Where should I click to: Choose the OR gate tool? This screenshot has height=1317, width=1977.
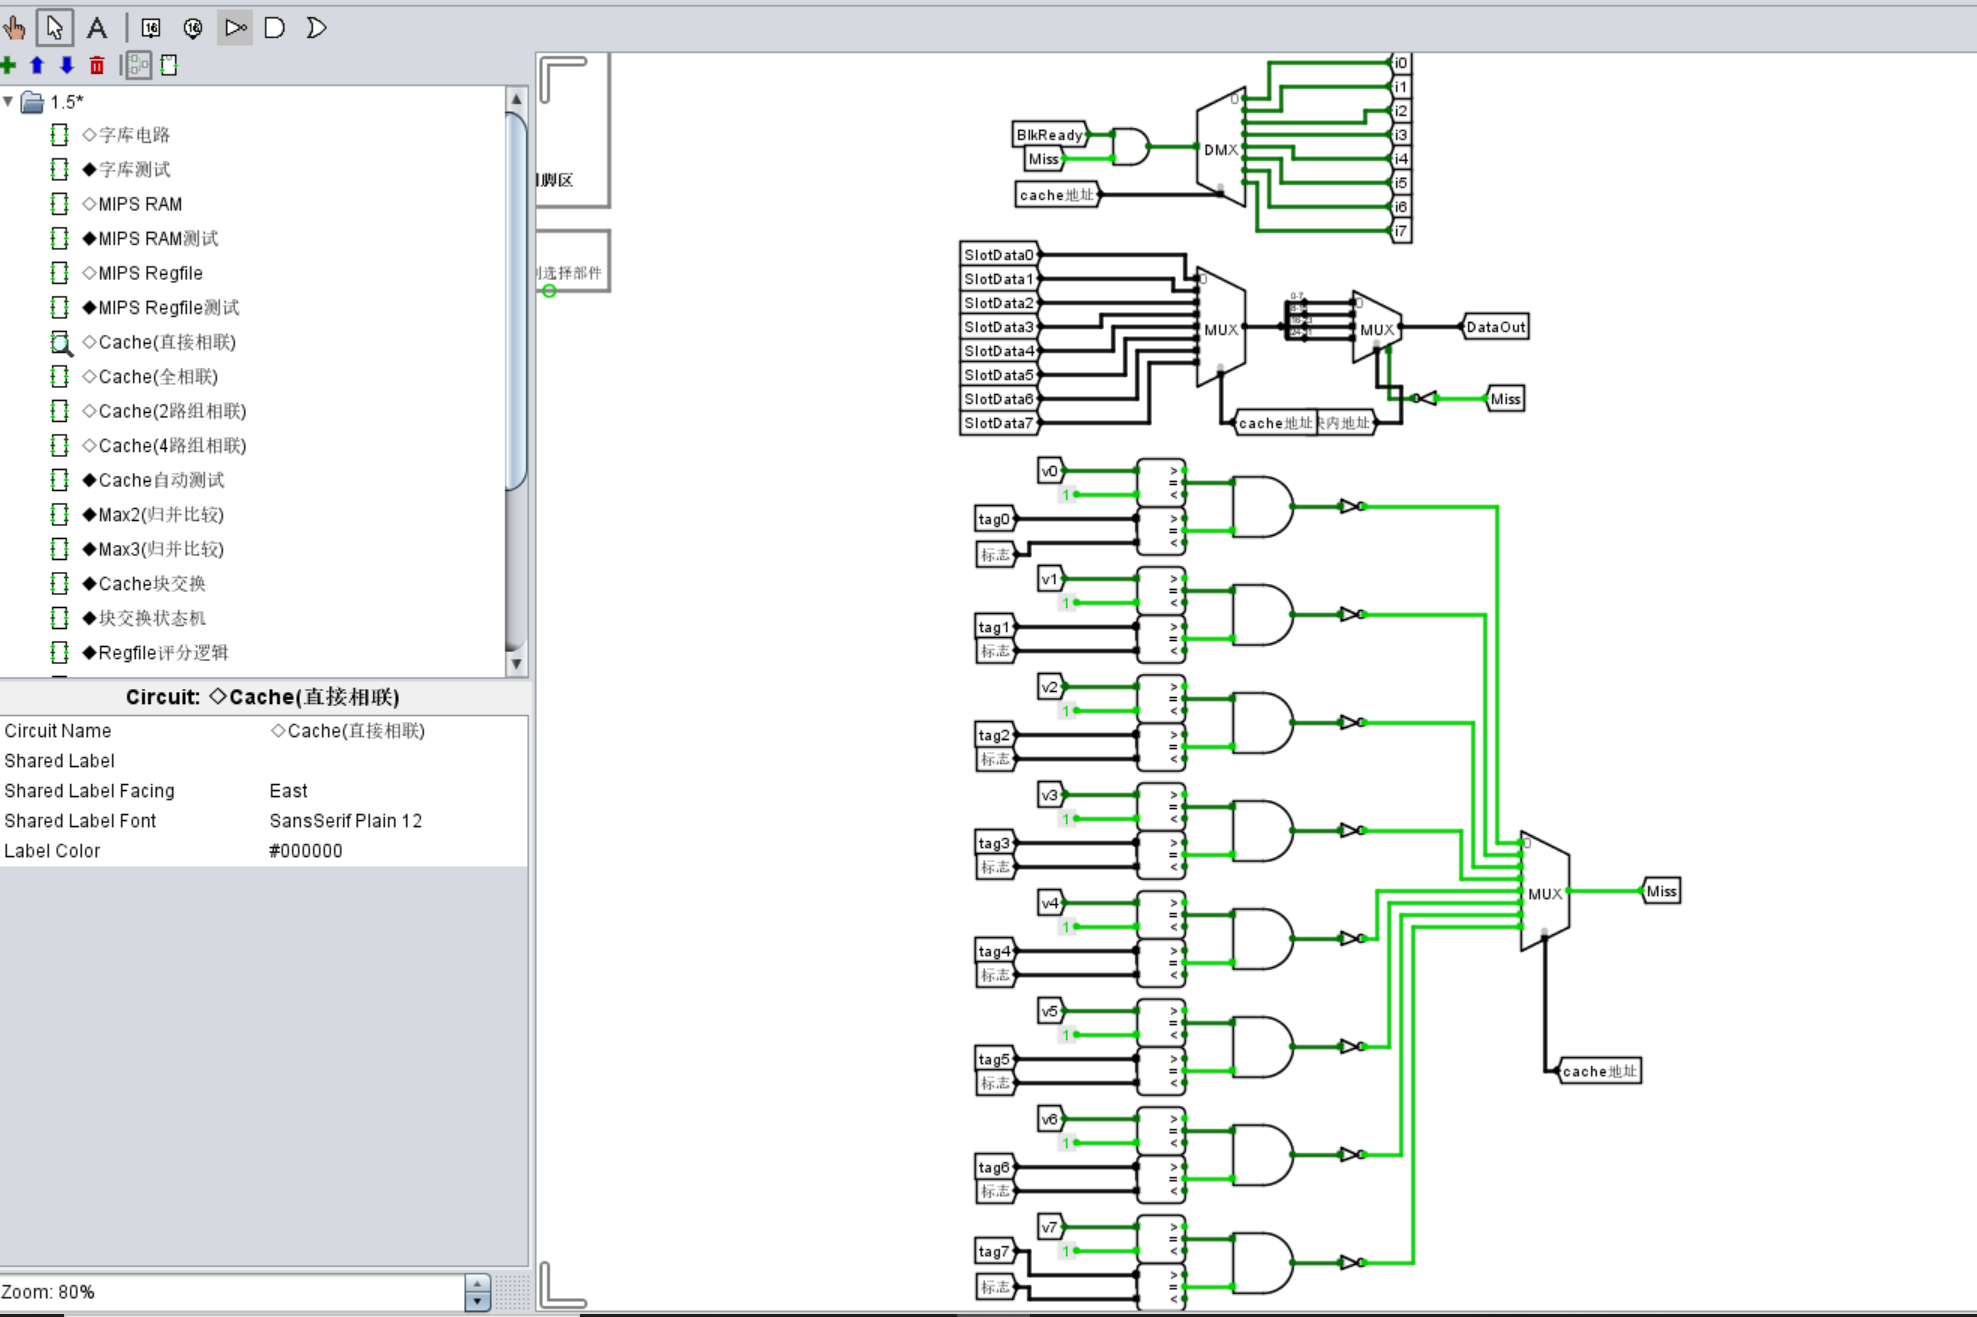[316, 27]
